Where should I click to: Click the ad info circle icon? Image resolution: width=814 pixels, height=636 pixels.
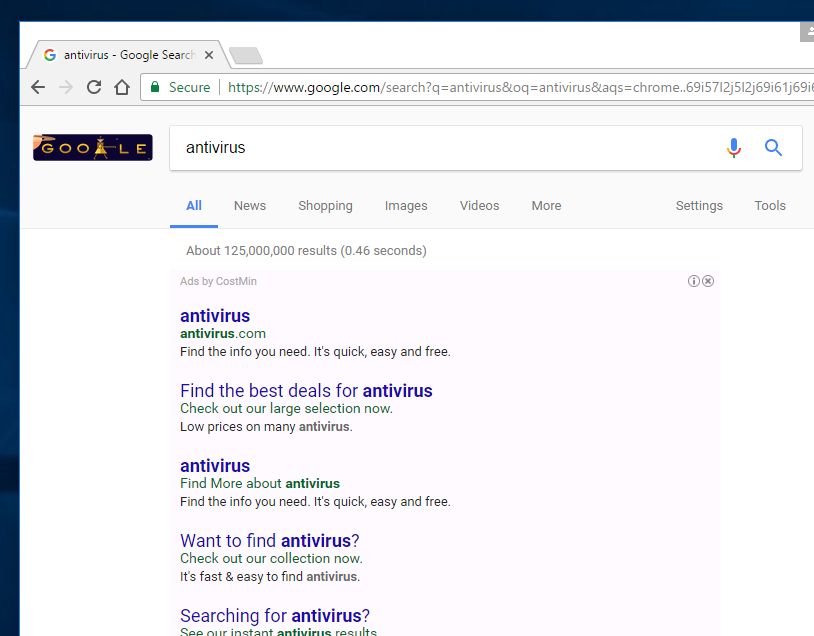click(x=694, y=281)
